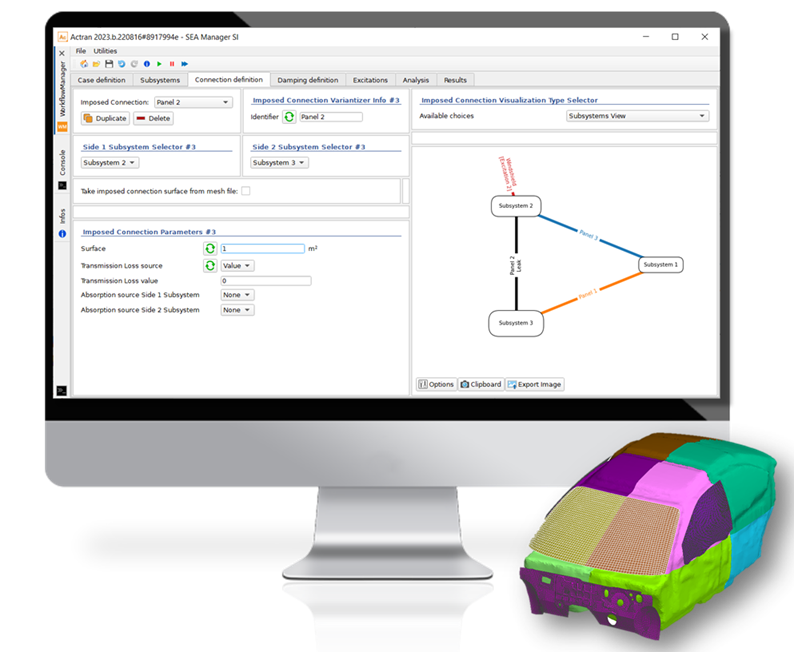Click the Duplicate button
The height and width of the screenshot is (652, 794).
point(105,118)
